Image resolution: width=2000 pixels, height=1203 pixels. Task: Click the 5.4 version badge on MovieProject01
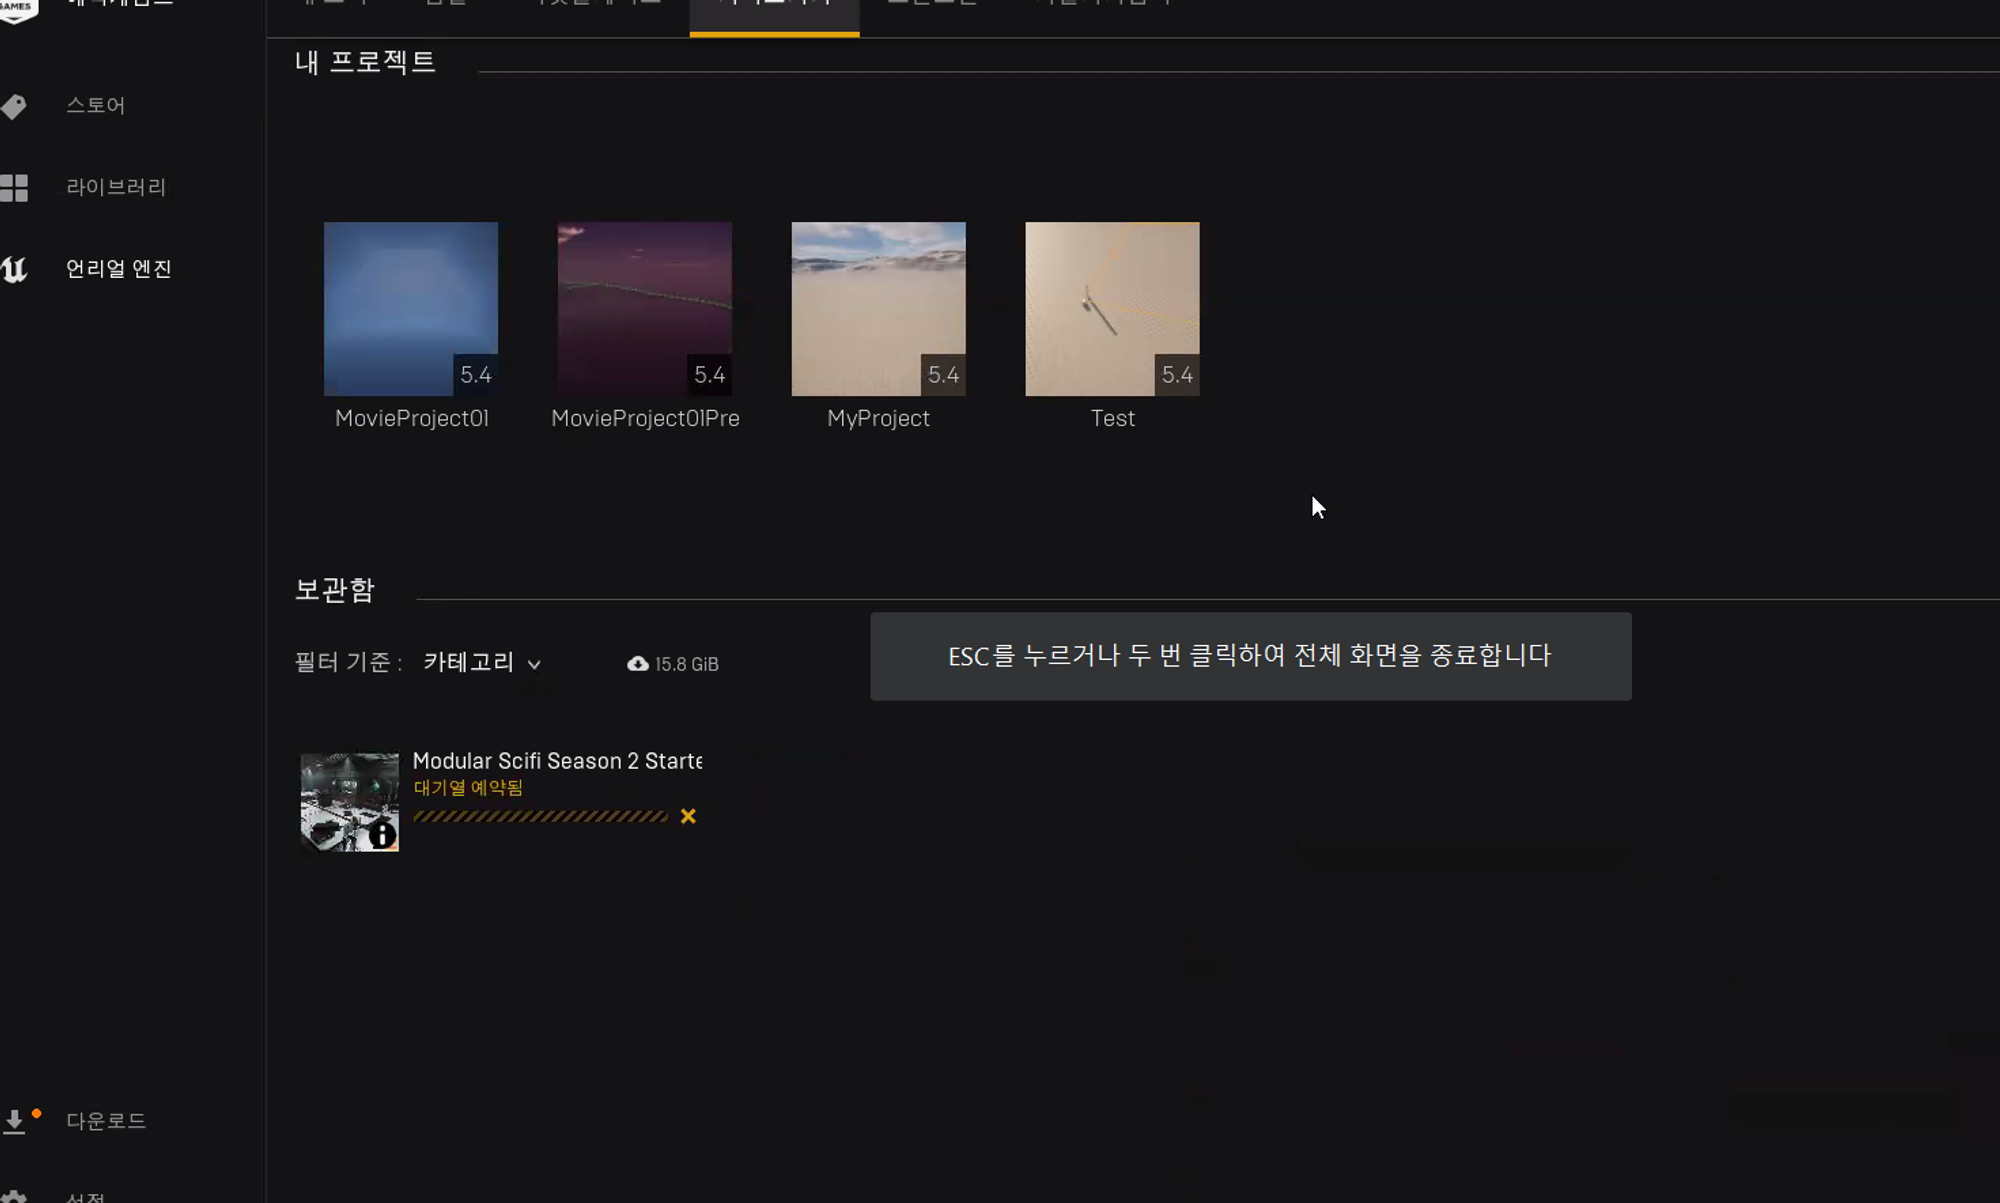tap(475, 375)
